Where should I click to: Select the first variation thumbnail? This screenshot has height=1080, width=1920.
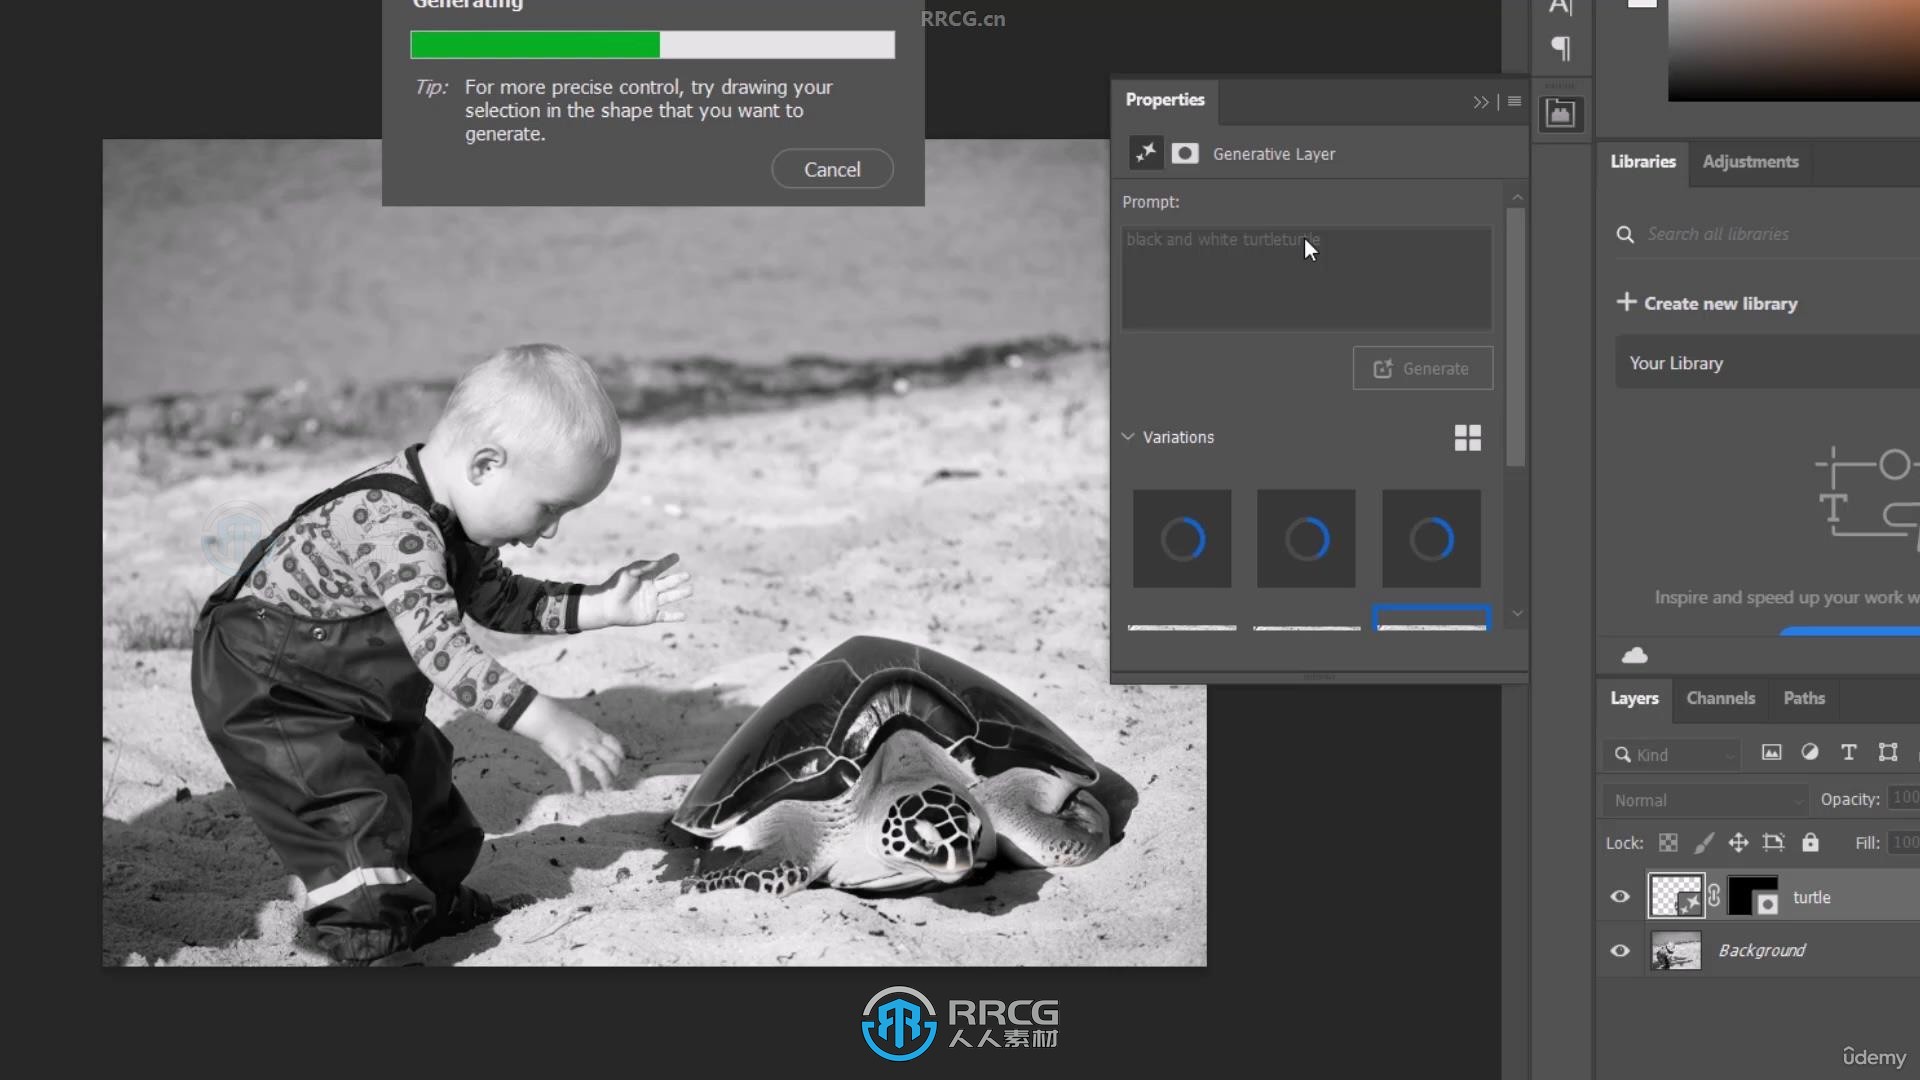pyautogui.click(x=1182, y=537)
